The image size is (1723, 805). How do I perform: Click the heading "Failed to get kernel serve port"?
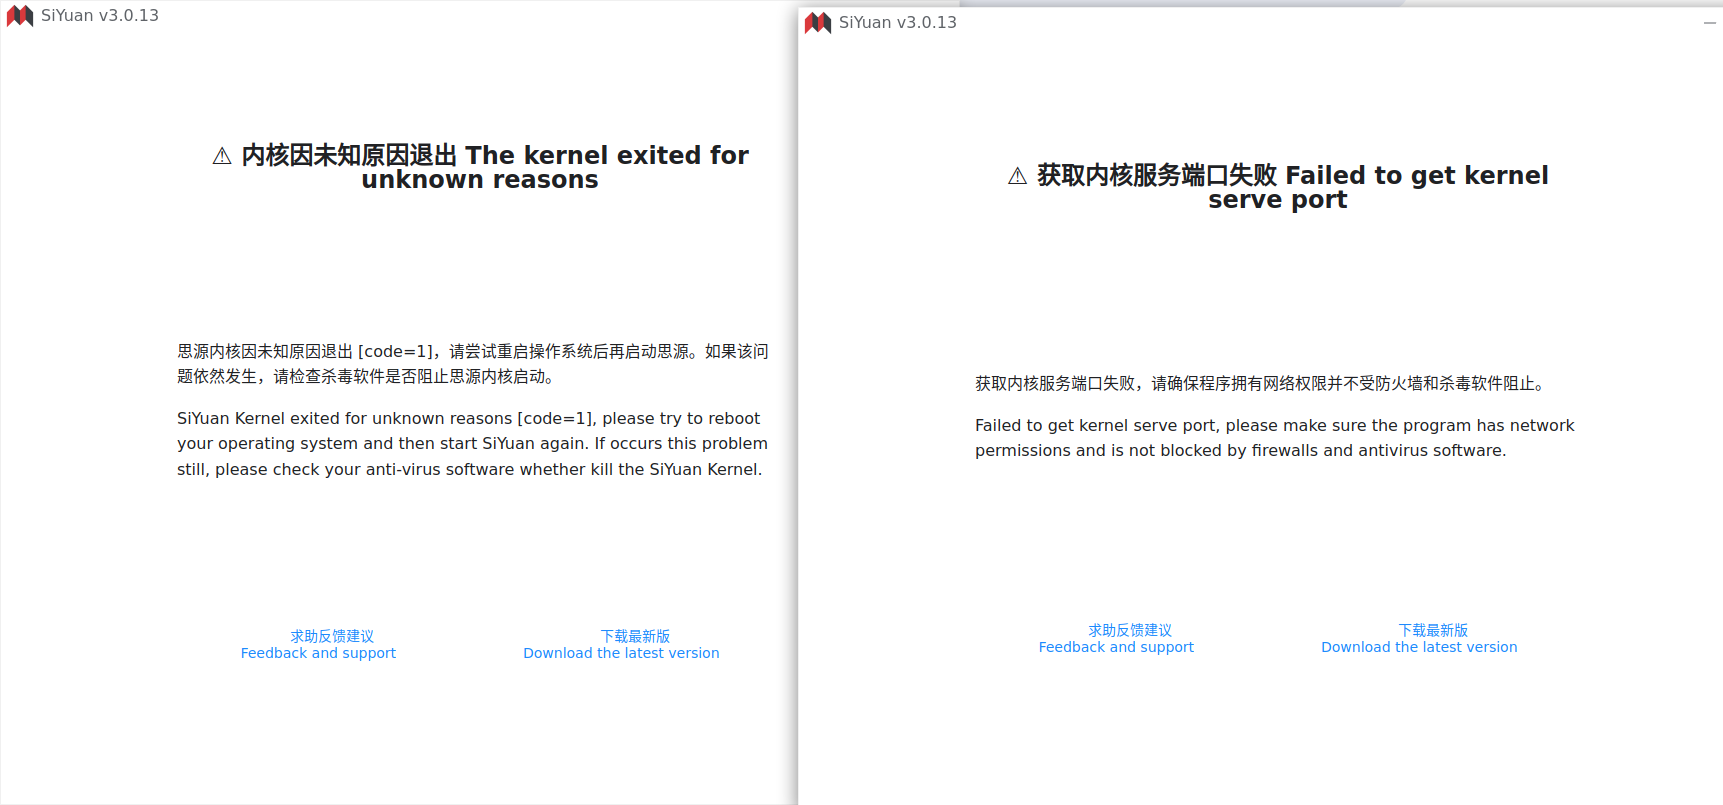coord(1278,188)
